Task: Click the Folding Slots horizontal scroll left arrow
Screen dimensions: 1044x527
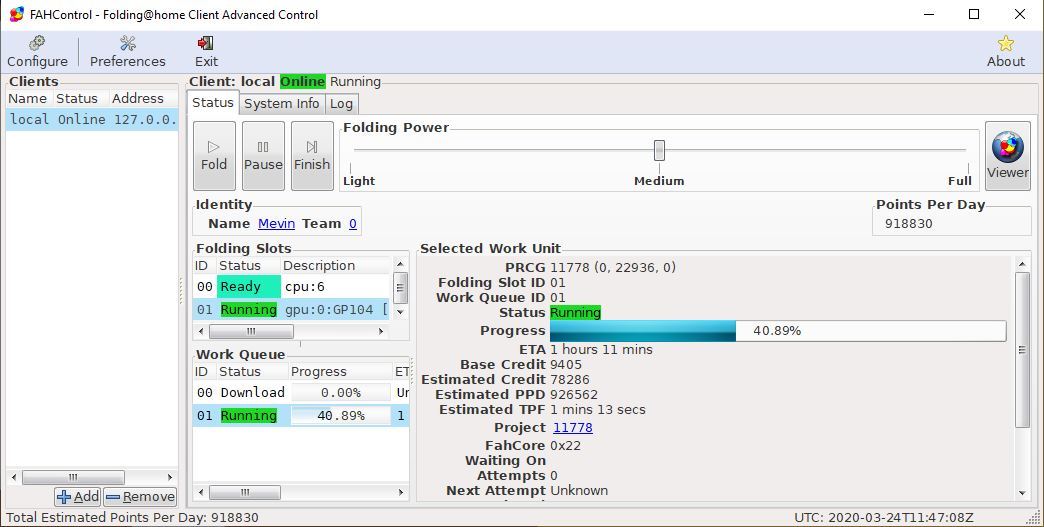Action: coord(202,331)
